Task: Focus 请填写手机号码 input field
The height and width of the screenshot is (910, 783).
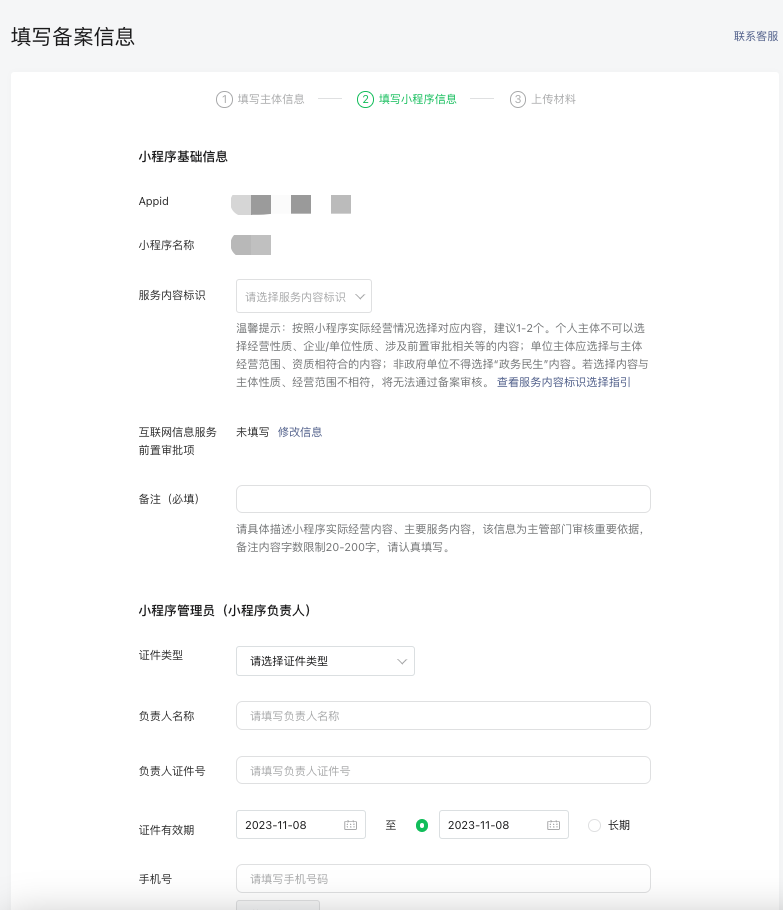Action: (x=443, y=879)
